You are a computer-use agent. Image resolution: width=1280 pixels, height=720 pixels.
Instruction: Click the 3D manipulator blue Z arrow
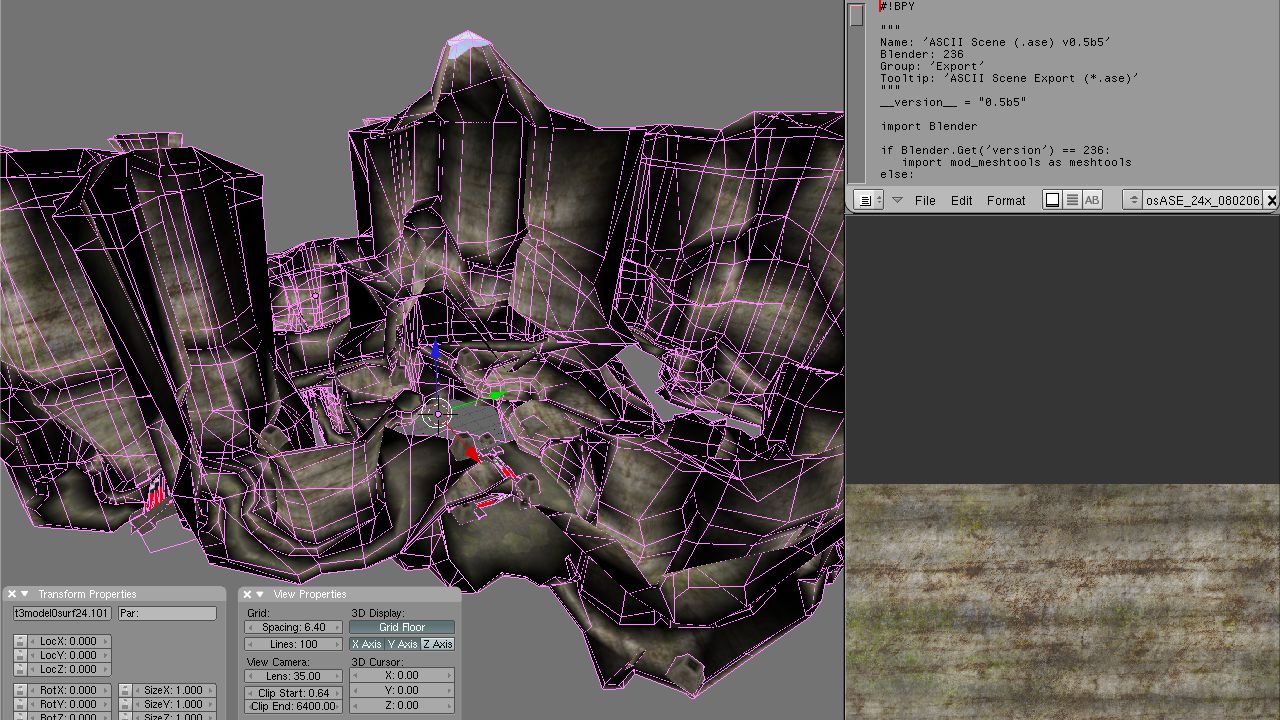(435, 352)
